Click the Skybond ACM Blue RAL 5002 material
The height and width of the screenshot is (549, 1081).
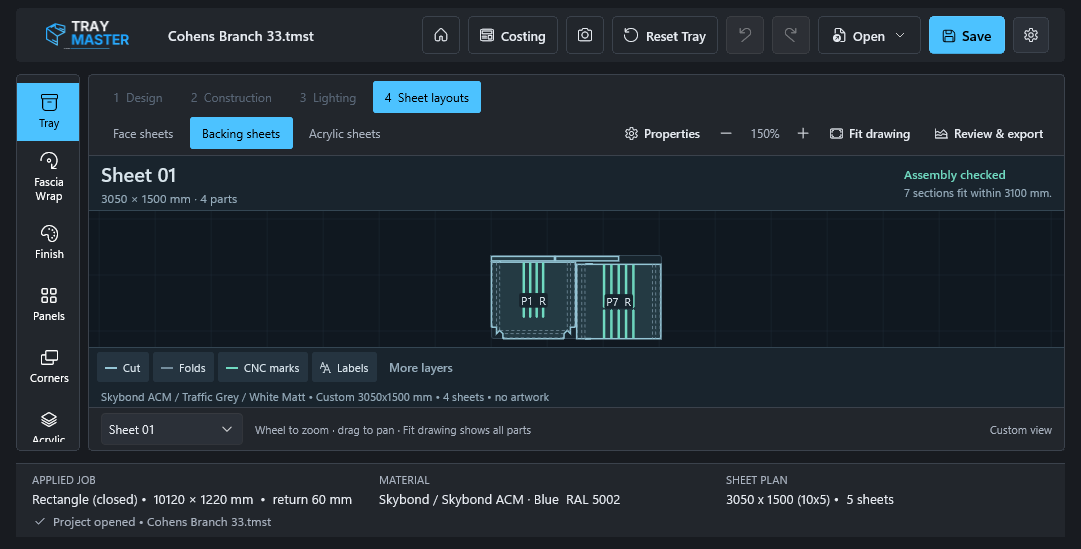499,499
